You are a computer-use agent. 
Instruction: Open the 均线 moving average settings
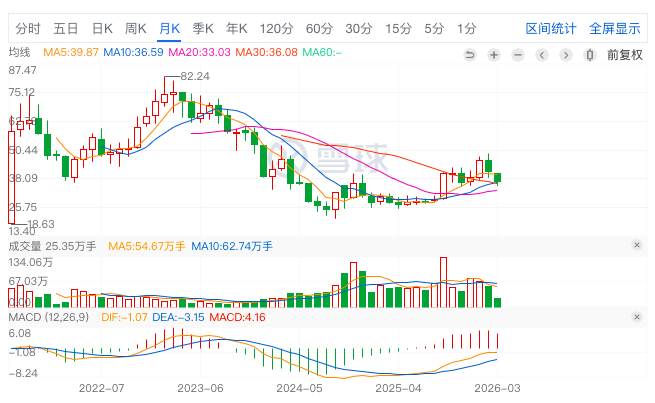20,52
